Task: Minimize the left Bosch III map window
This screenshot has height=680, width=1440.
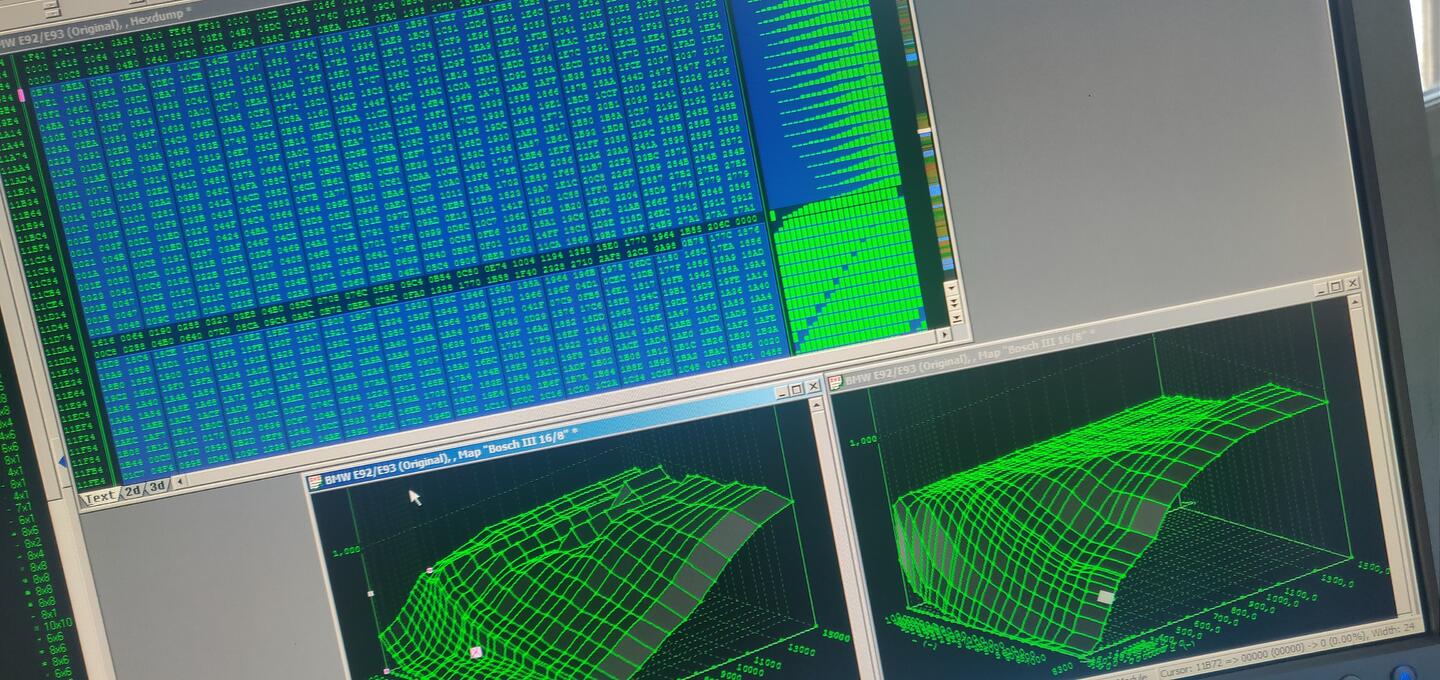Action: pos(782,391)
